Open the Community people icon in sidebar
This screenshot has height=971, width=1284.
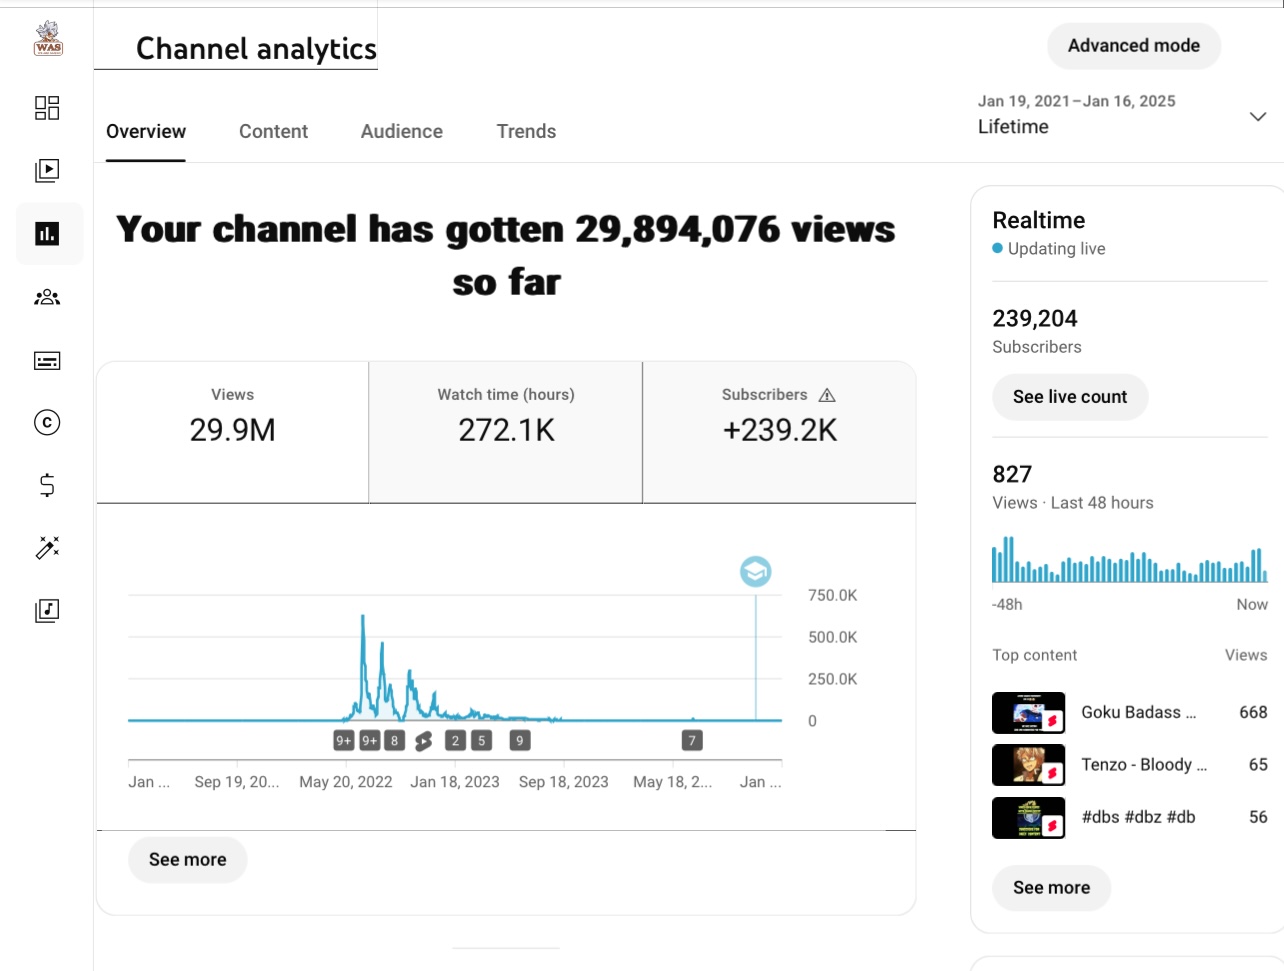[x=47, y=297]
